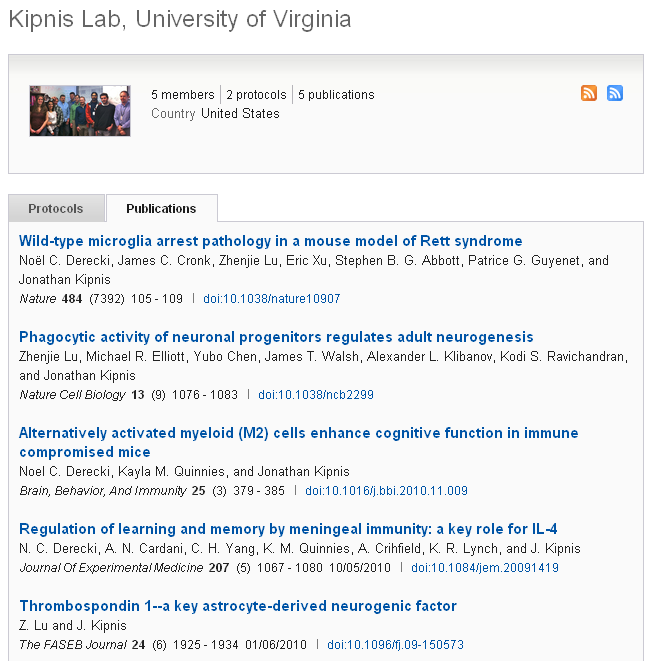Click the orange RSS feed icon
This screenshot has width=650, height=661.
(x=589, y=93)
